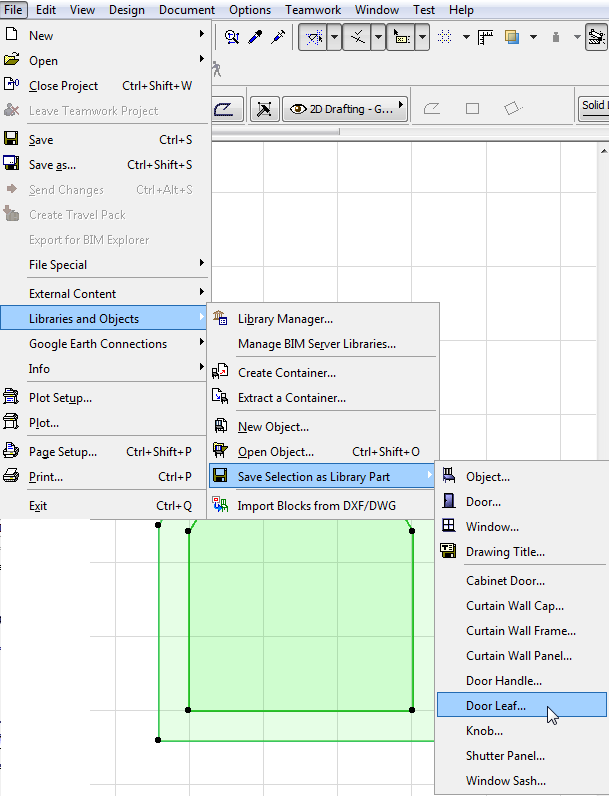Click the Window grid icon
Image resolution: width=609 pixels, height=796 pixels.
point(449,525)
